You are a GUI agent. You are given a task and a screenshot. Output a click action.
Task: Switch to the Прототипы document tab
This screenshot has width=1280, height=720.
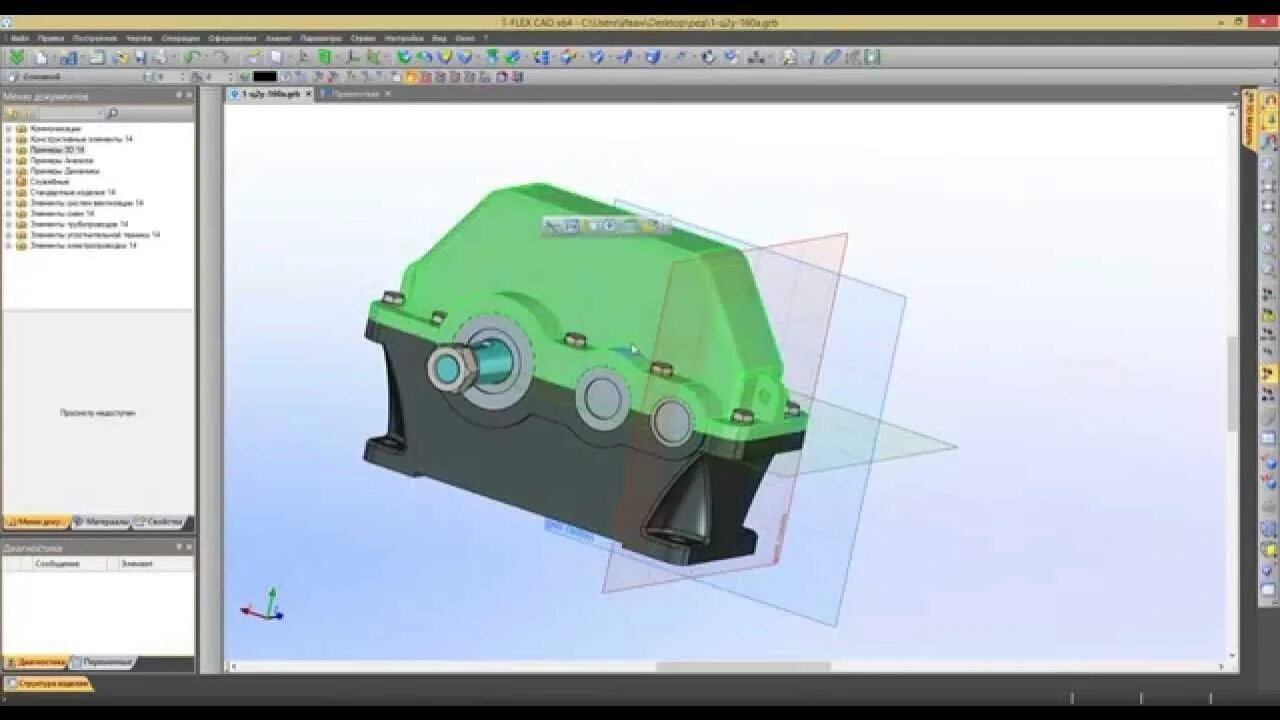click(x=355, y=93)
